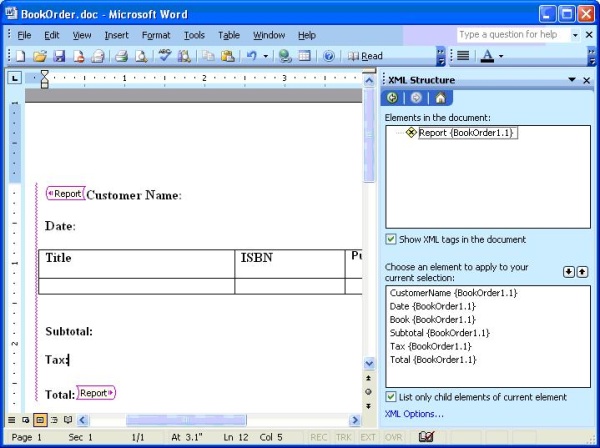Open the Insert menu
This screenshot has width=600, height=448.
pyautogui.click(x=117, y=35)
